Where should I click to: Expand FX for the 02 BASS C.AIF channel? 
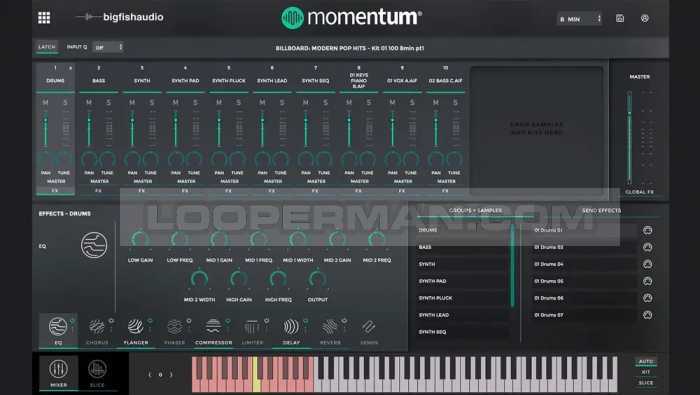[x=445, y=191]
